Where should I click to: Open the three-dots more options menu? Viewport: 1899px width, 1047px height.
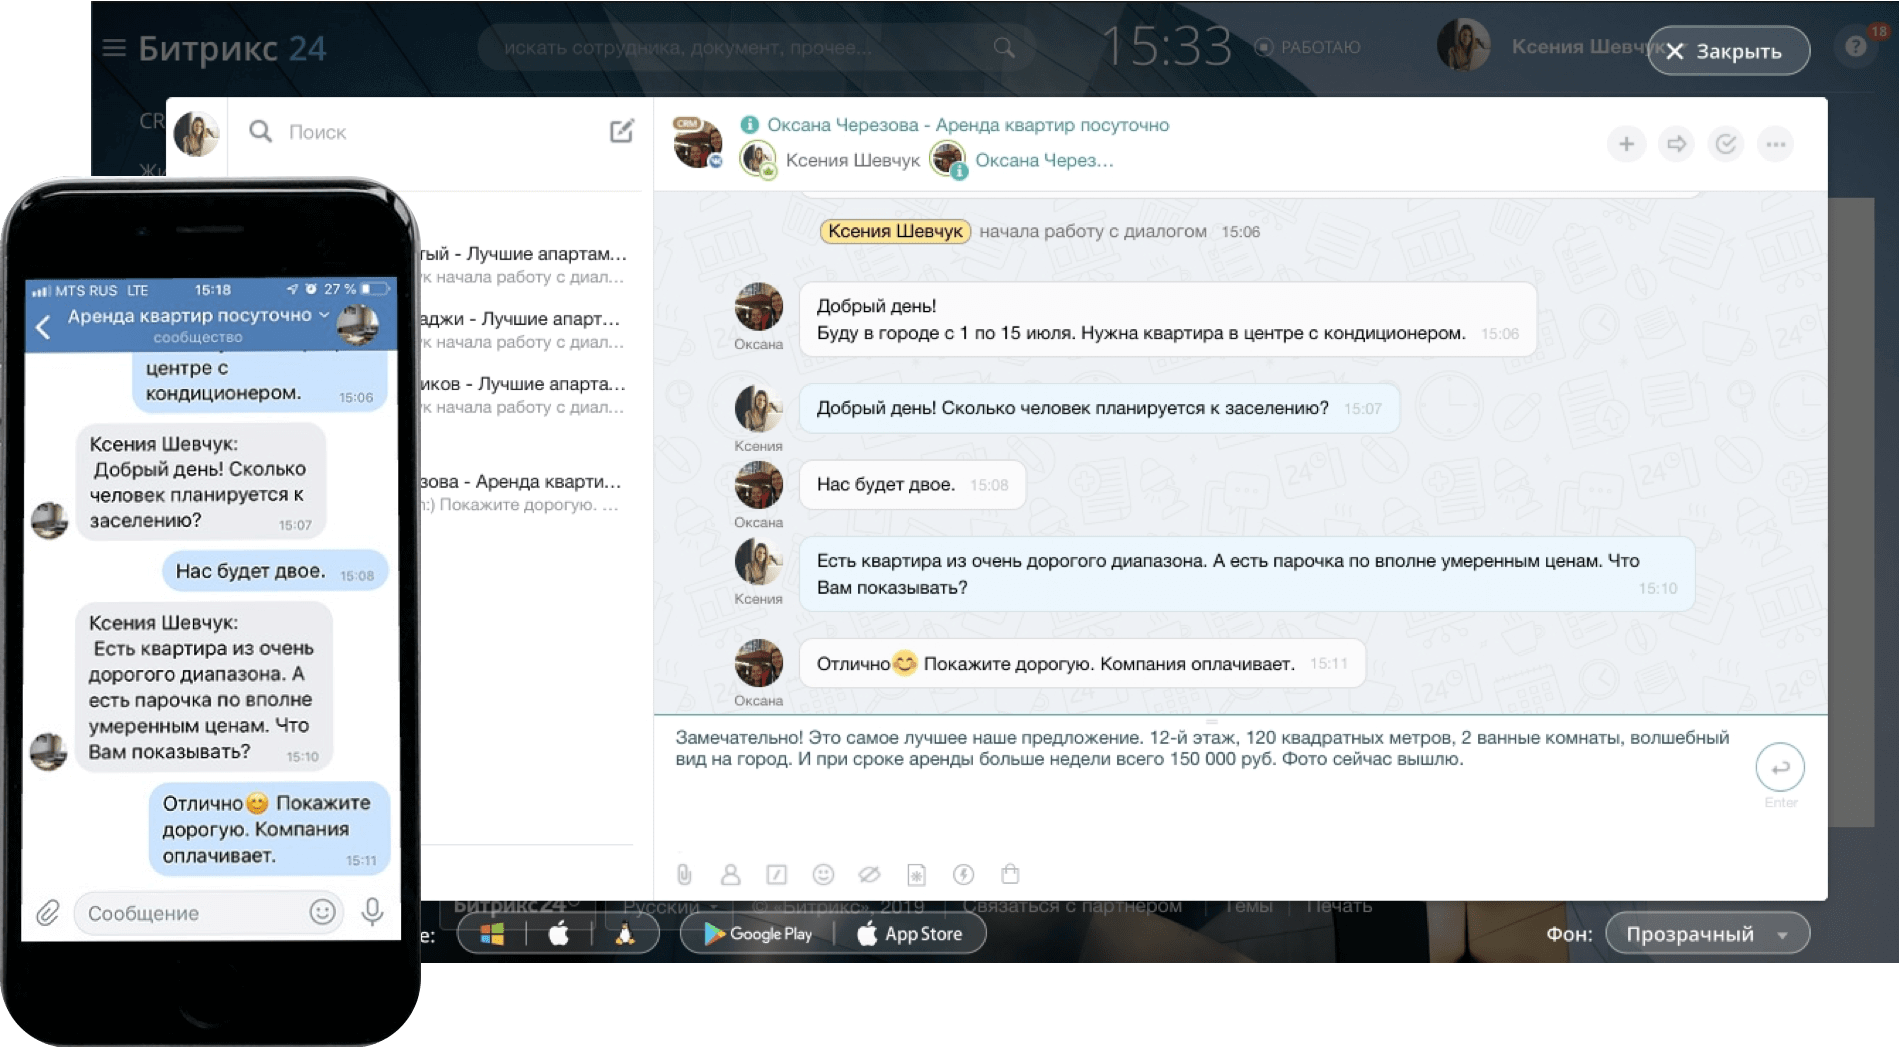1776,144
